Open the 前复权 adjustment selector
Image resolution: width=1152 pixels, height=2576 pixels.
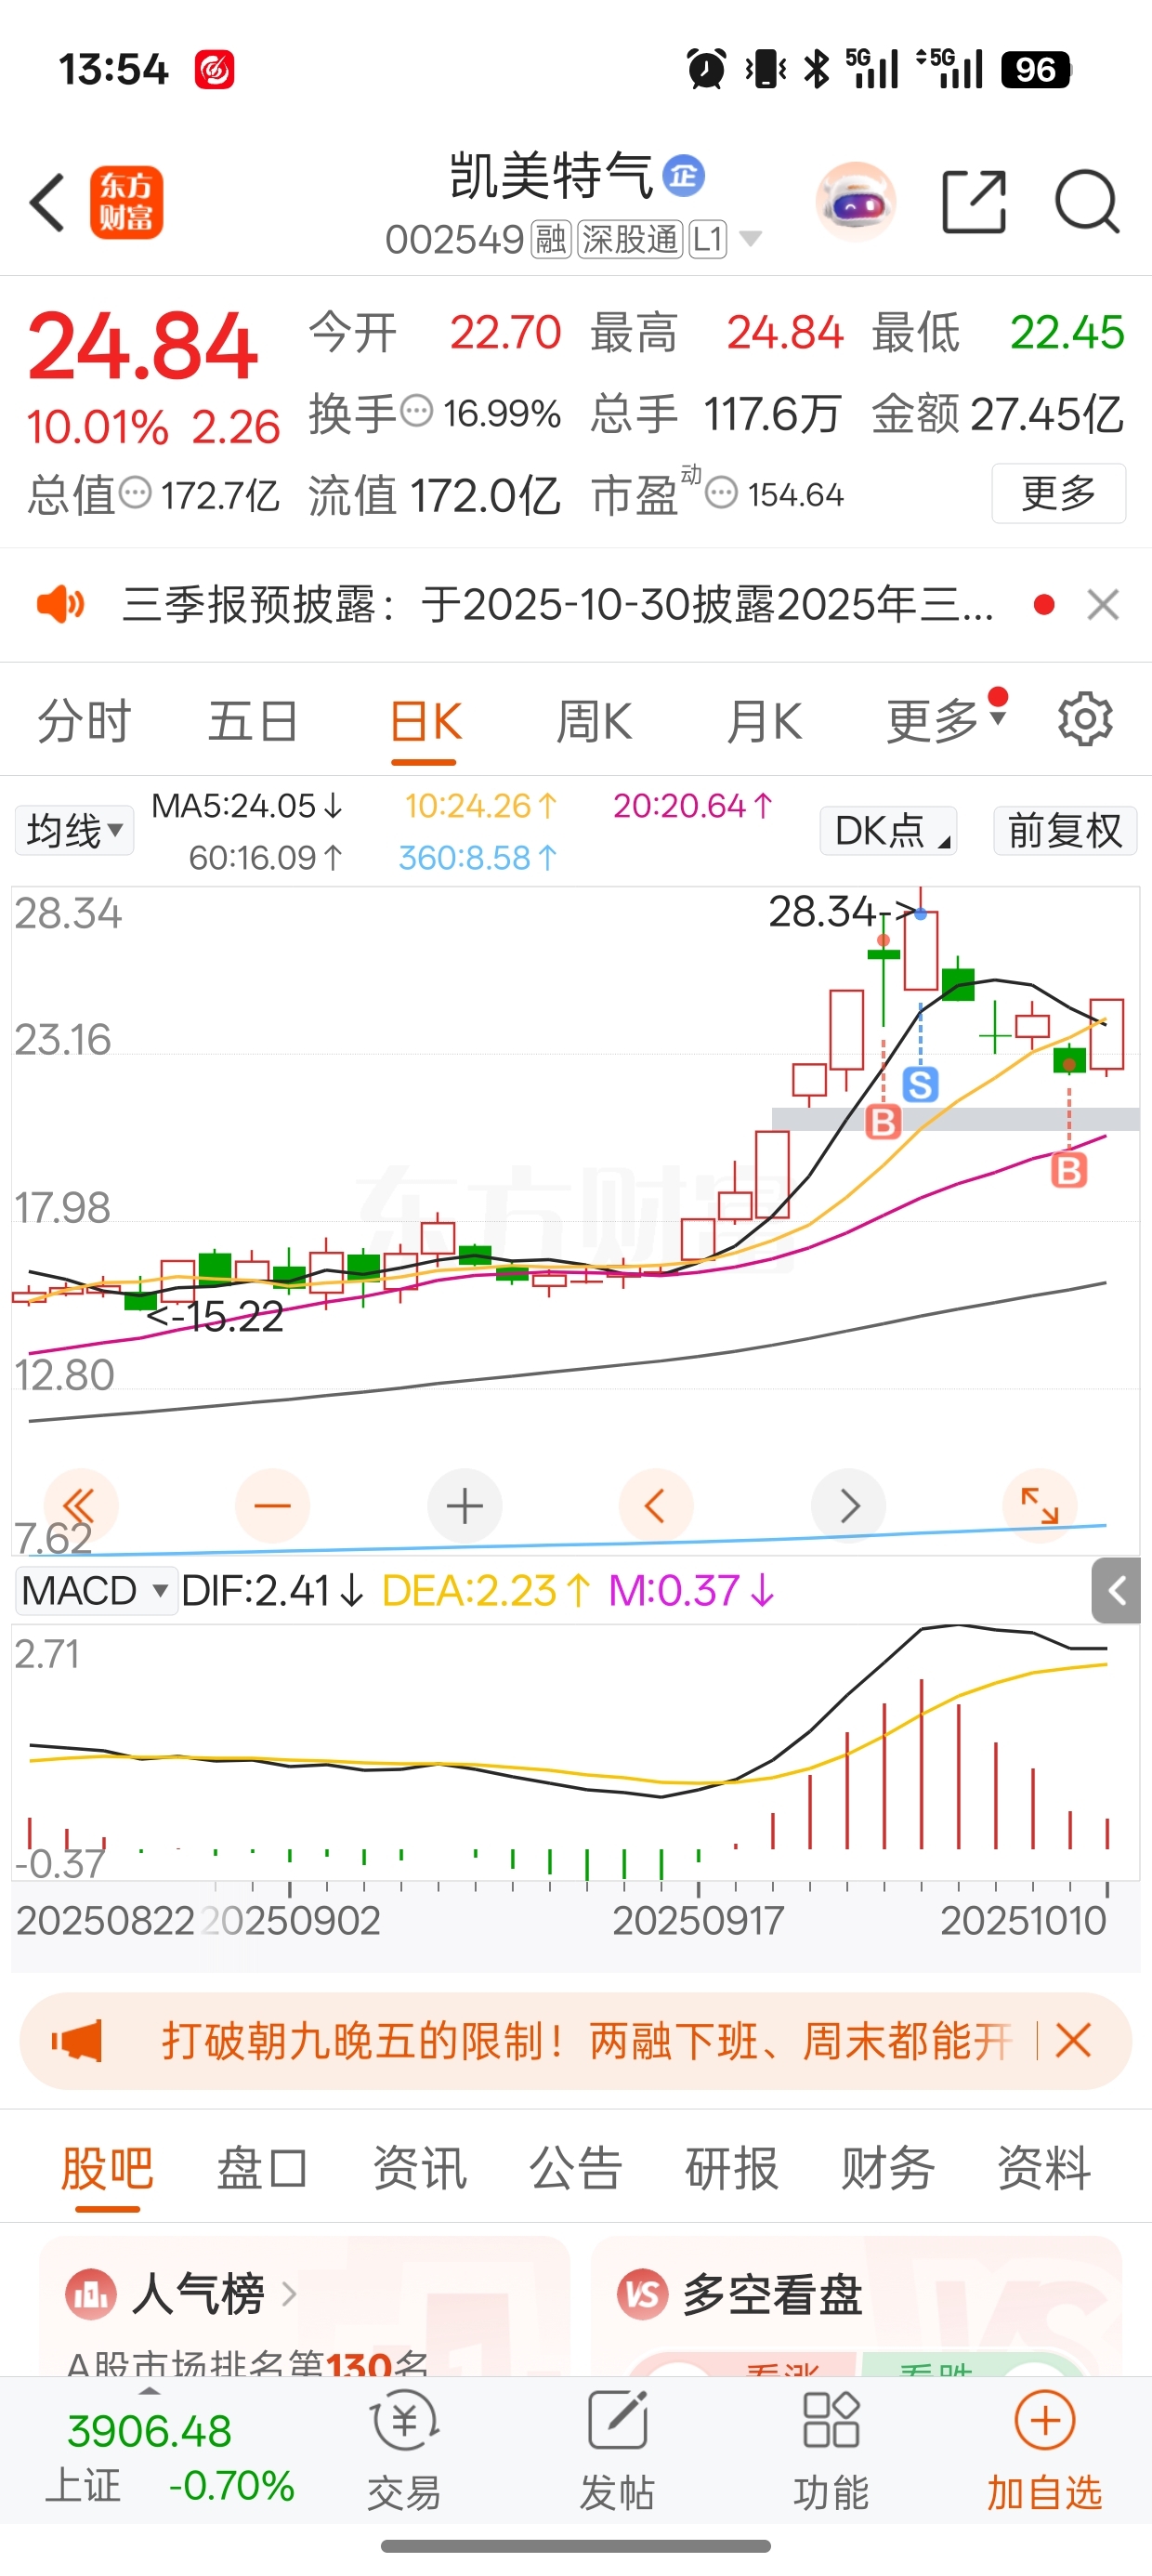pyautogui.click(x=1065, y=830)
